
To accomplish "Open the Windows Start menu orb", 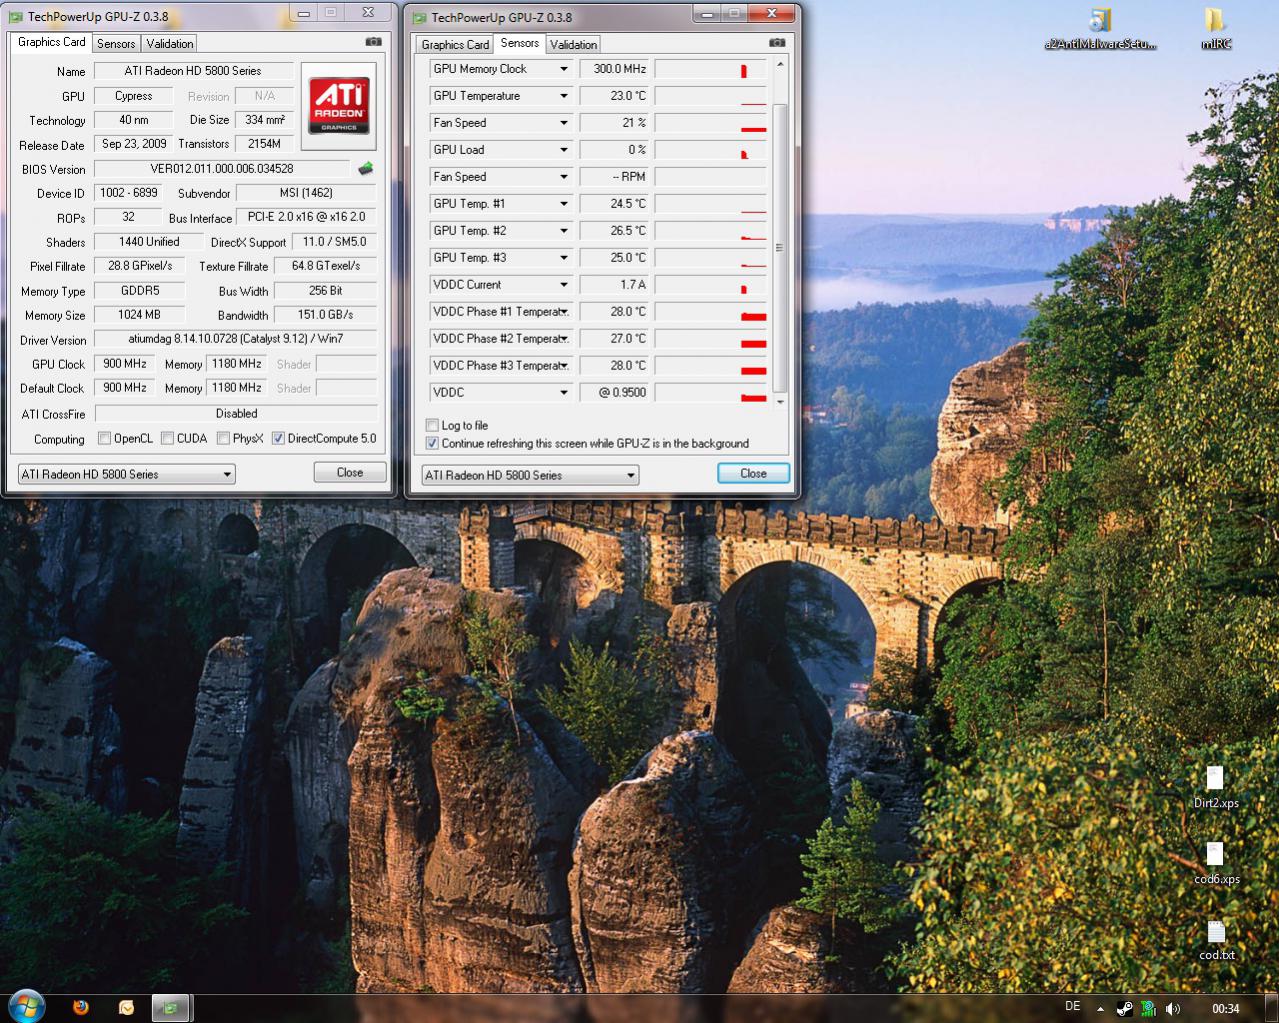I will (25, 1006).
